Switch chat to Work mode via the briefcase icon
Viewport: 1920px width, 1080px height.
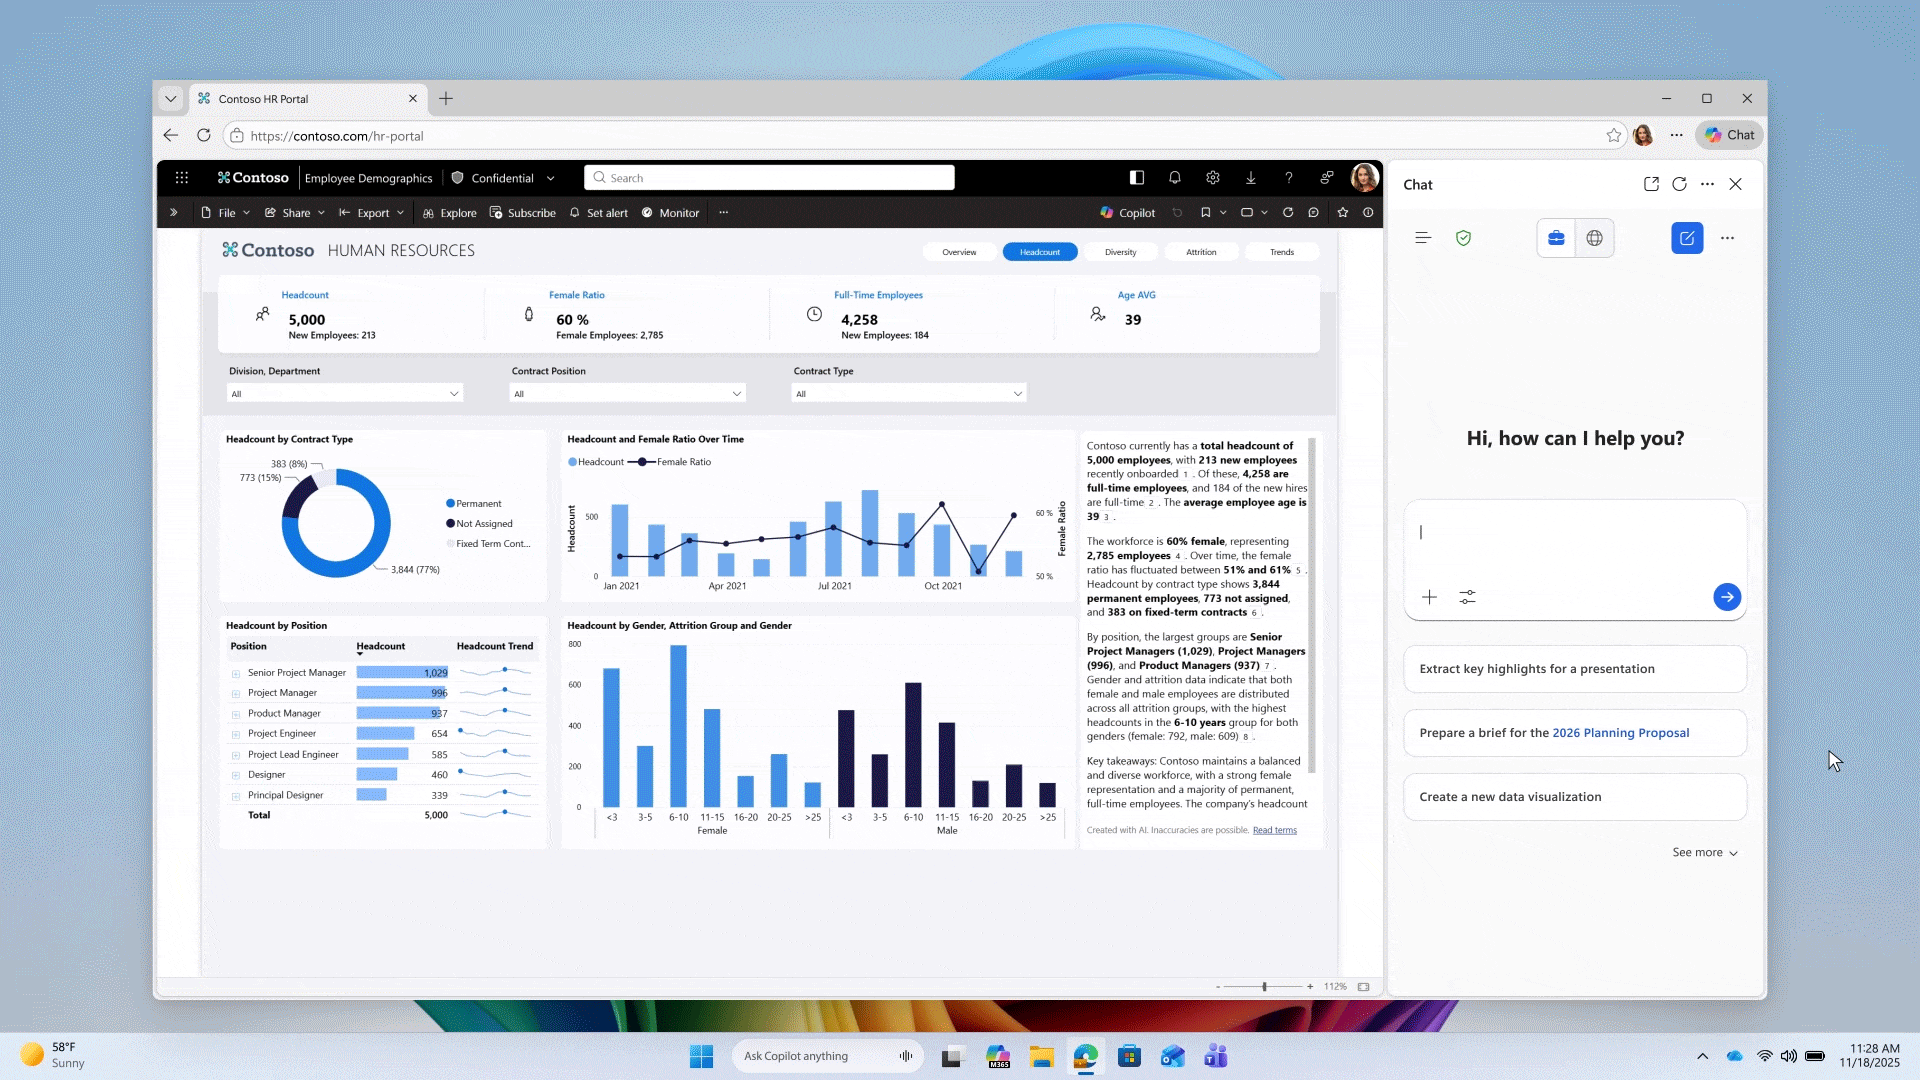(1556, 238)
